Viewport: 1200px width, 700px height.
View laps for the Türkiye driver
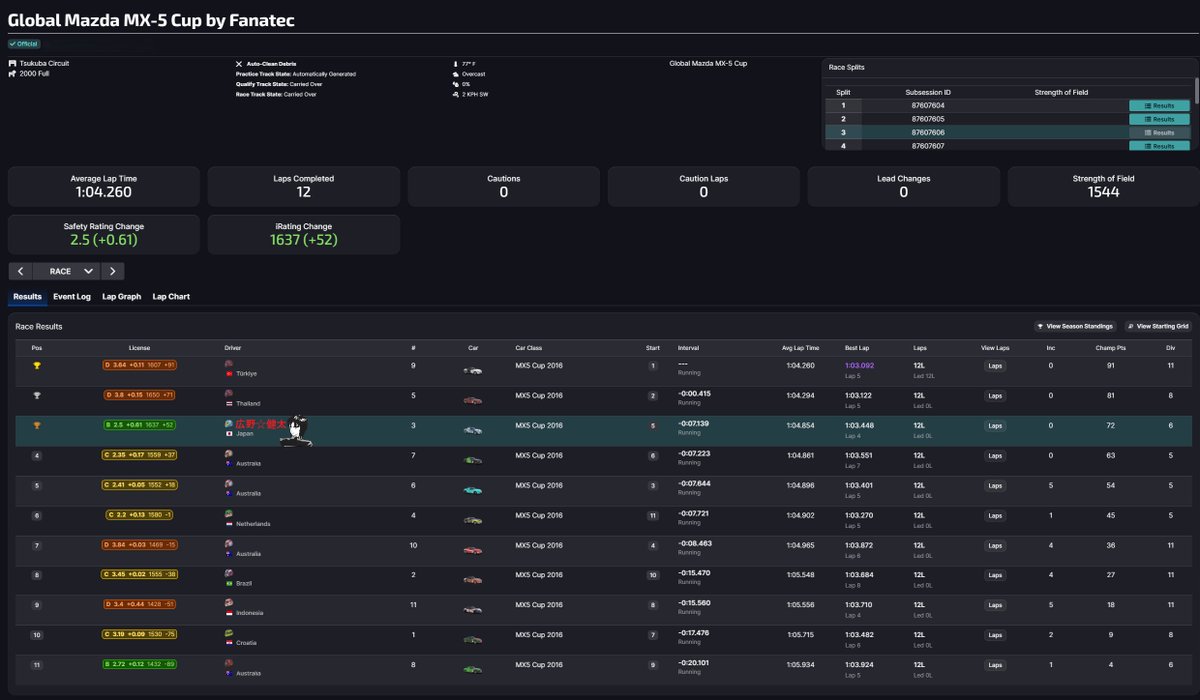point(995,366)
